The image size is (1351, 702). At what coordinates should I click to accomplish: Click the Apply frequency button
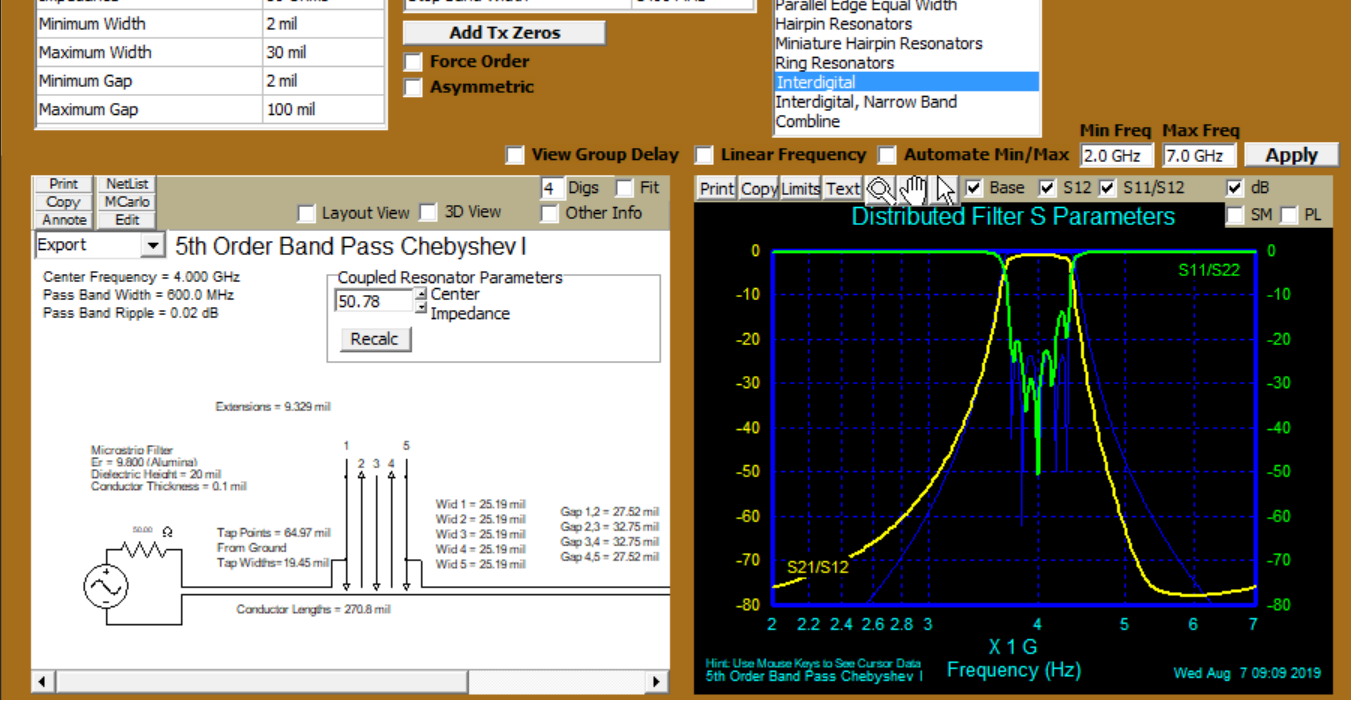pos(1291,155)
